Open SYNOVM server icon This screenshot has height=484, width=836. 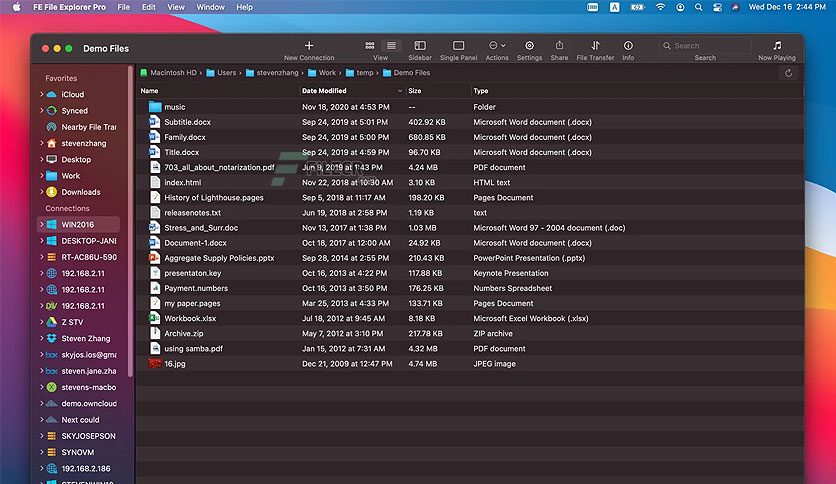click(52, 452)
